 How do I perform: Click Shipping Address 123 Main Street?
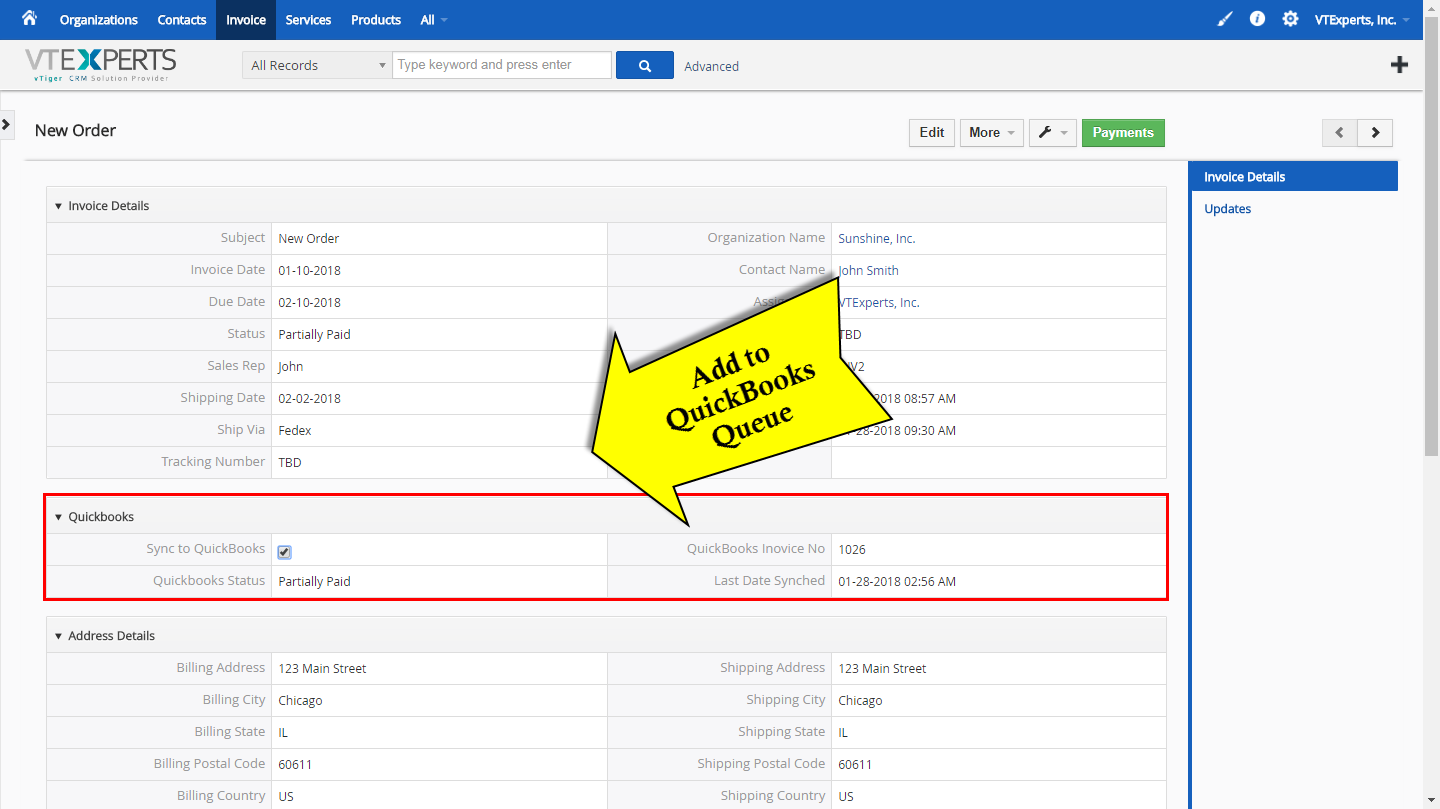click(x=883, y=668)
